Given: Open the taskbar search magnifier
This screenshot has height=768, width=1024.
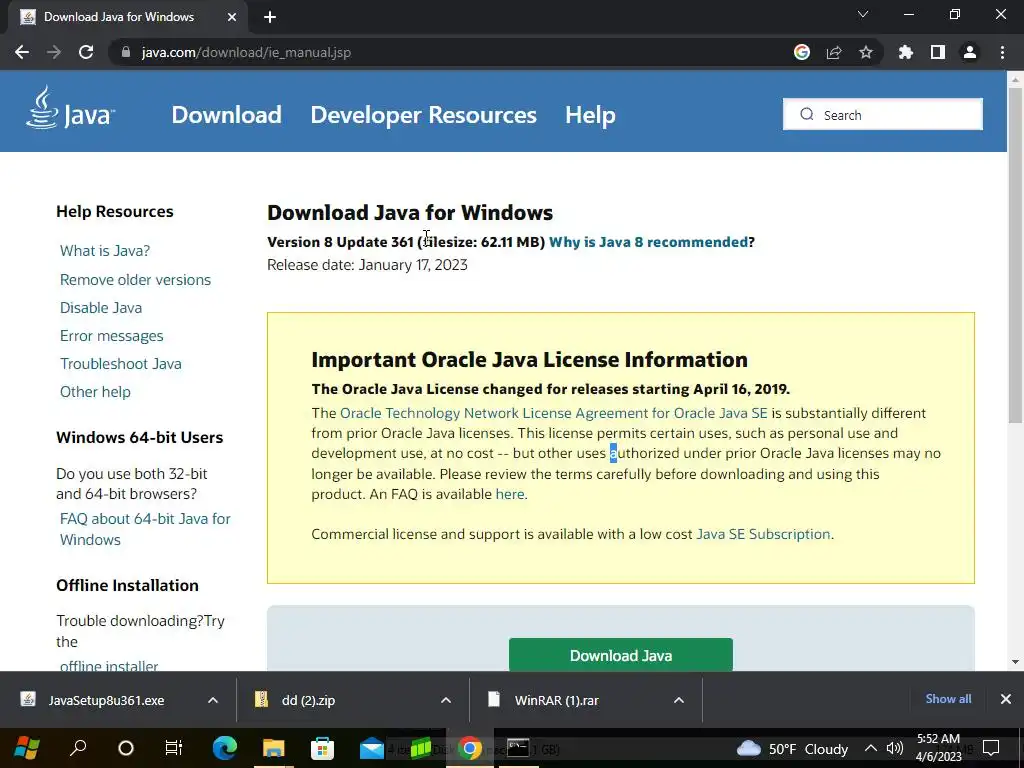Looking at the screenshot, I should click(78, 748).
